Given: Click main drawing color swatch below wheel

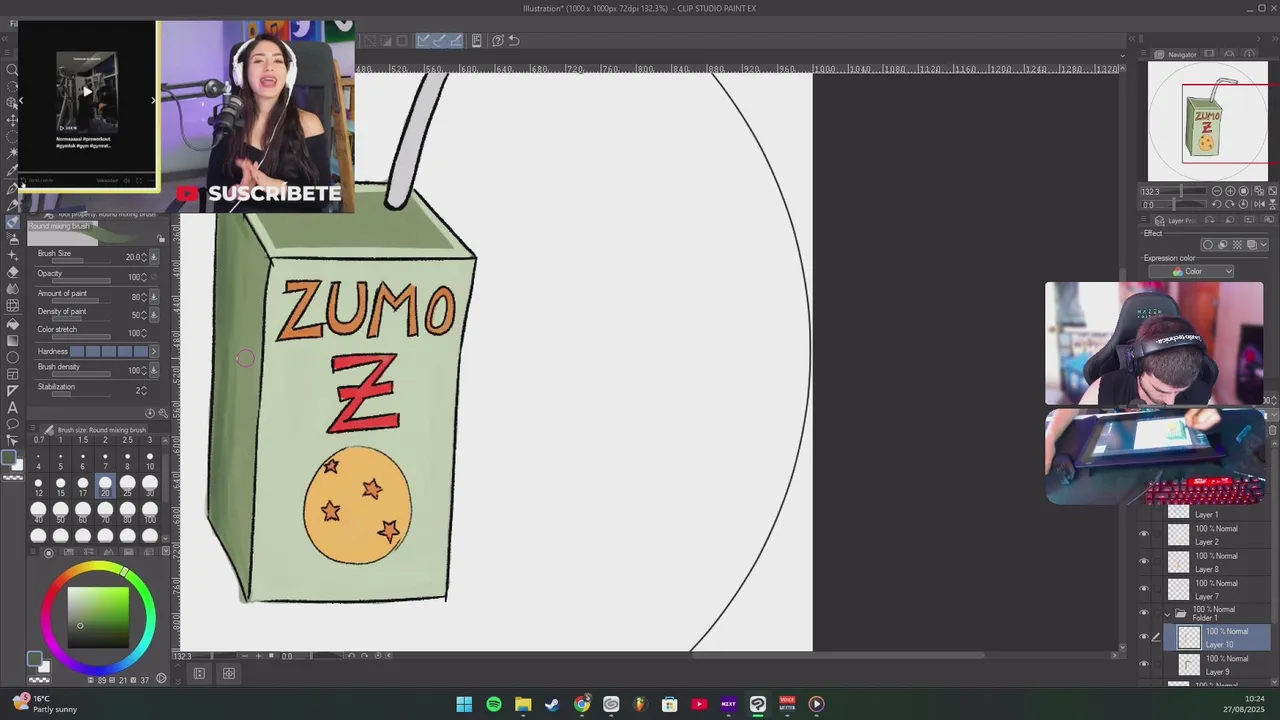Looking at the screenshot, I should pos(33,658).
